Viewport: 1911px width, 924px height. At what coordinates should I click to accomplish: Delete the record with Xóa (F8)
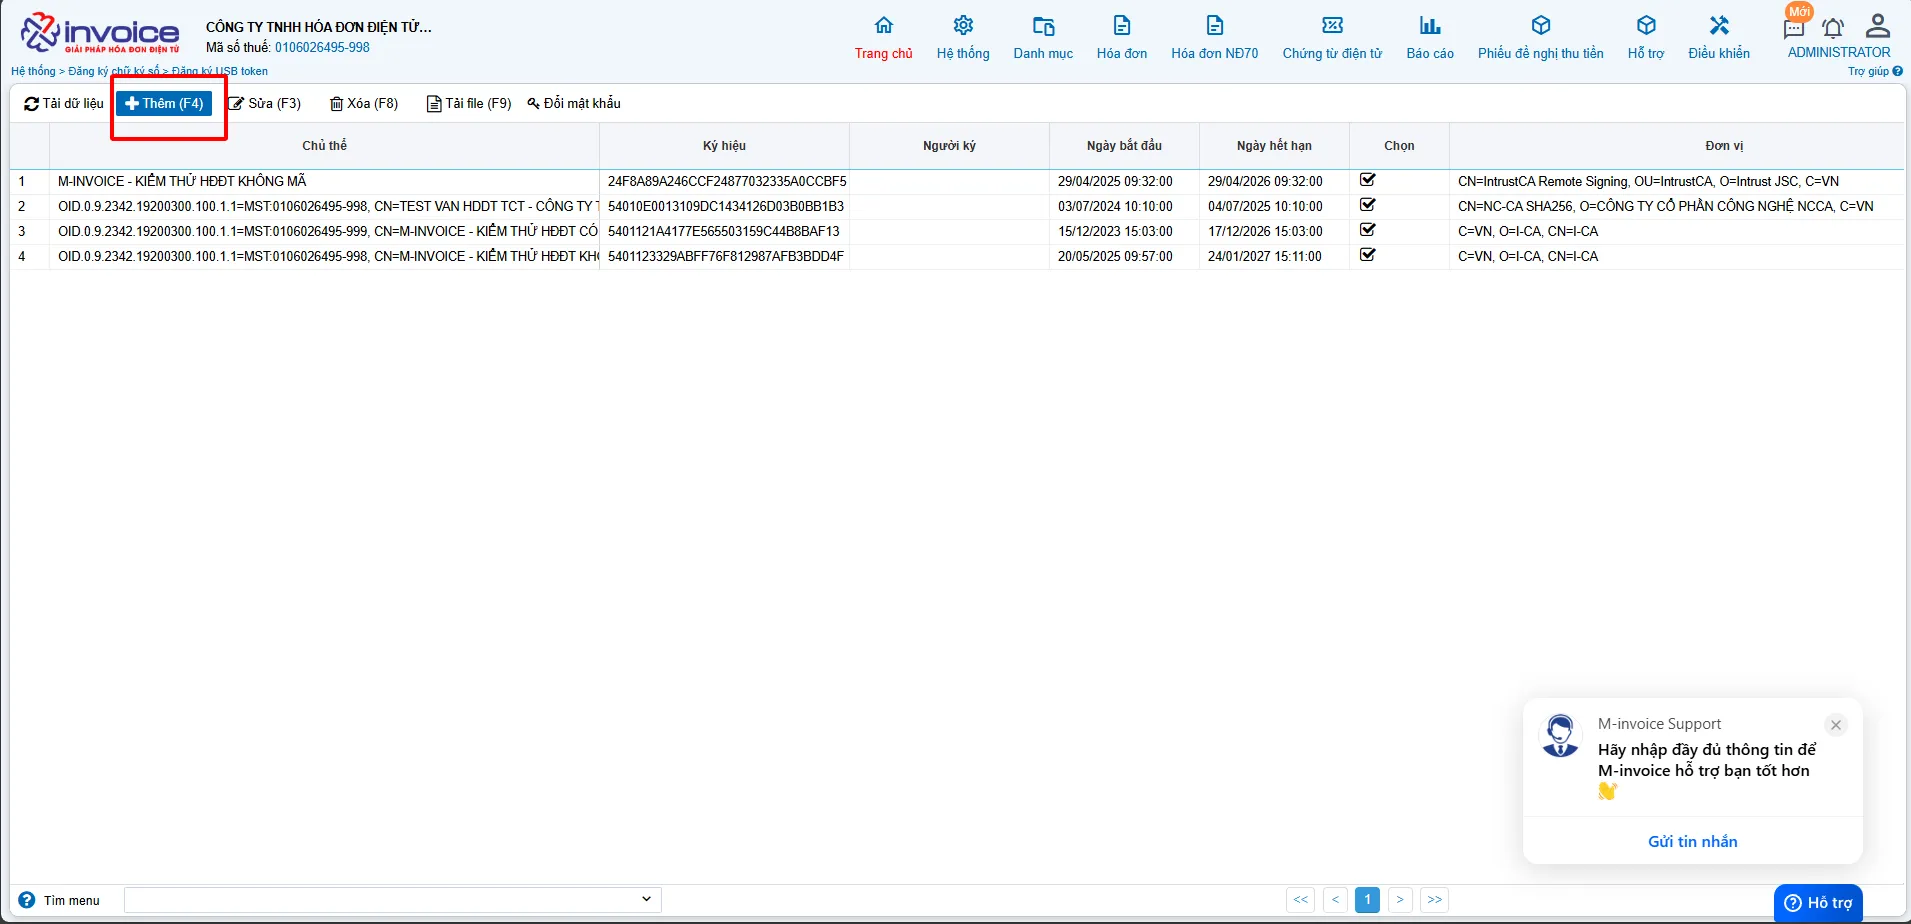[x=364, y=104]
